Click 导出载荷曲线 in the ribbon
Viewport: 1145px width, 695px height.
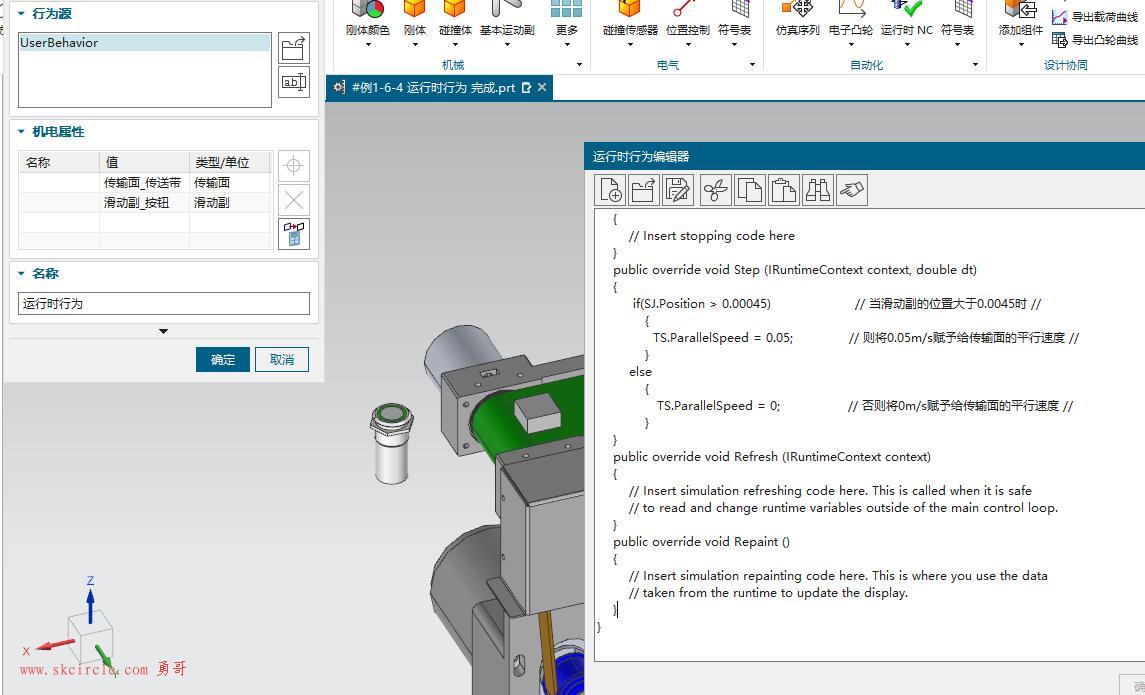tap(1095, 16)
